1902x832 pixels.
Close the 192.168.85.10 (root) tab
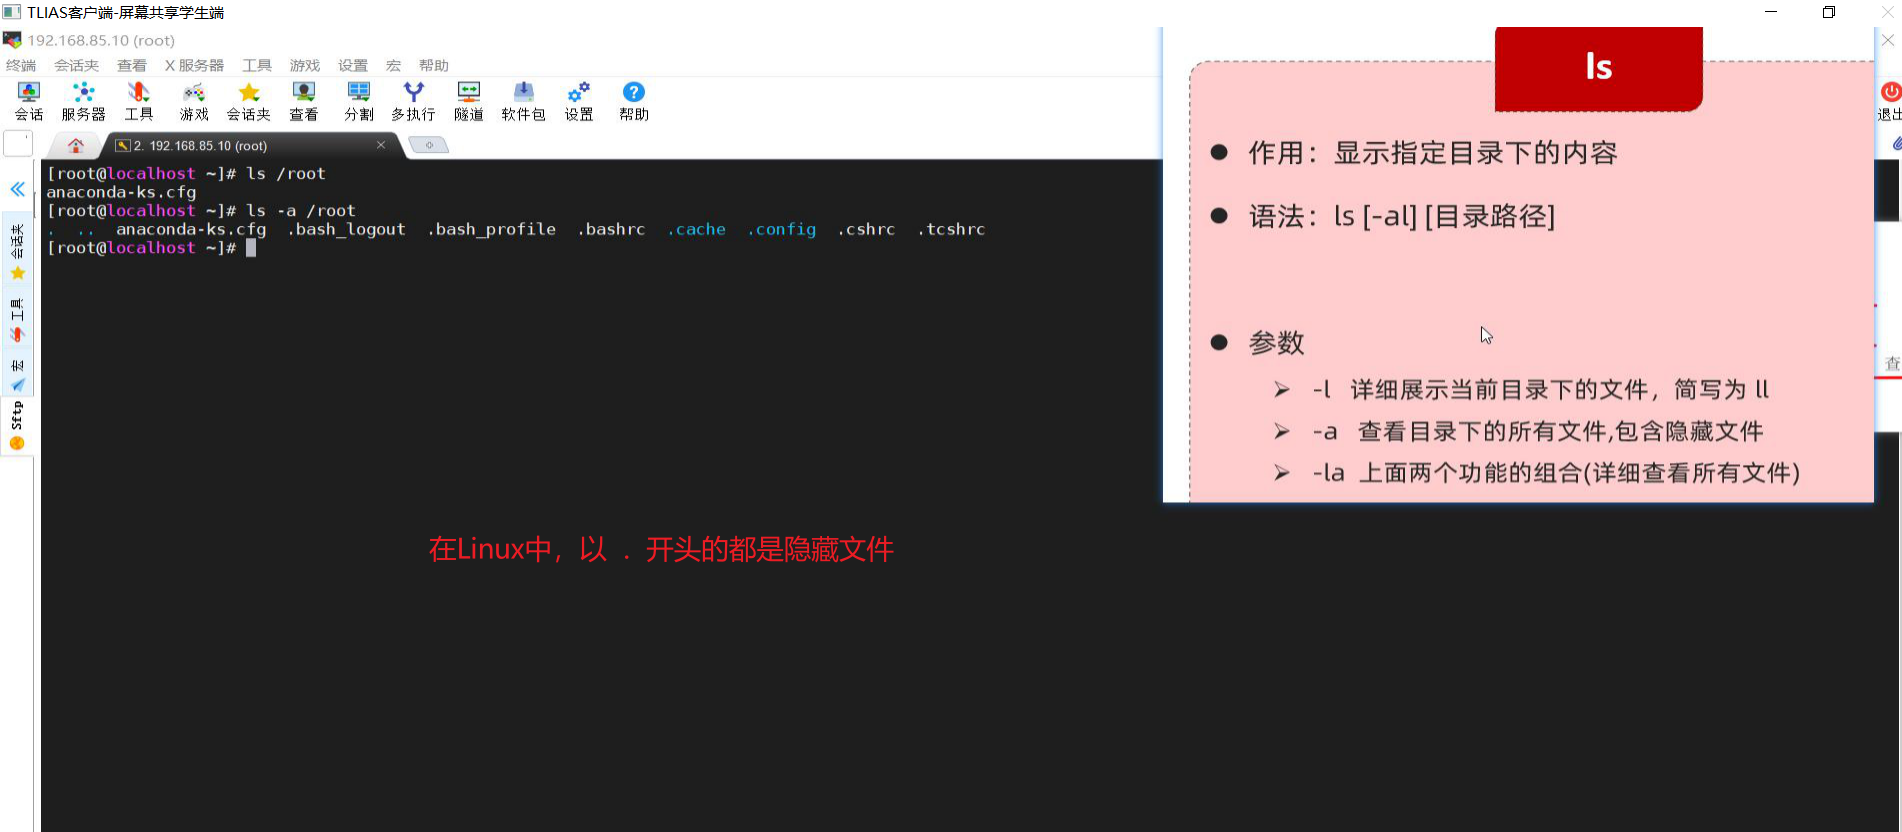coord(381,145)
